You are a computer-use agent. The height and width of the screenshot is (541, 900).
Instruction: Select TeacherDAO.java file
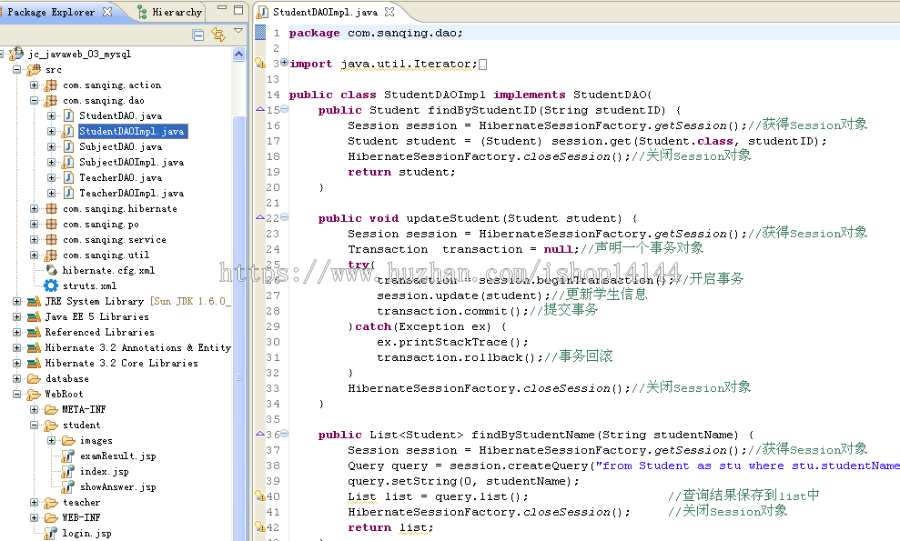coord(121,178)
